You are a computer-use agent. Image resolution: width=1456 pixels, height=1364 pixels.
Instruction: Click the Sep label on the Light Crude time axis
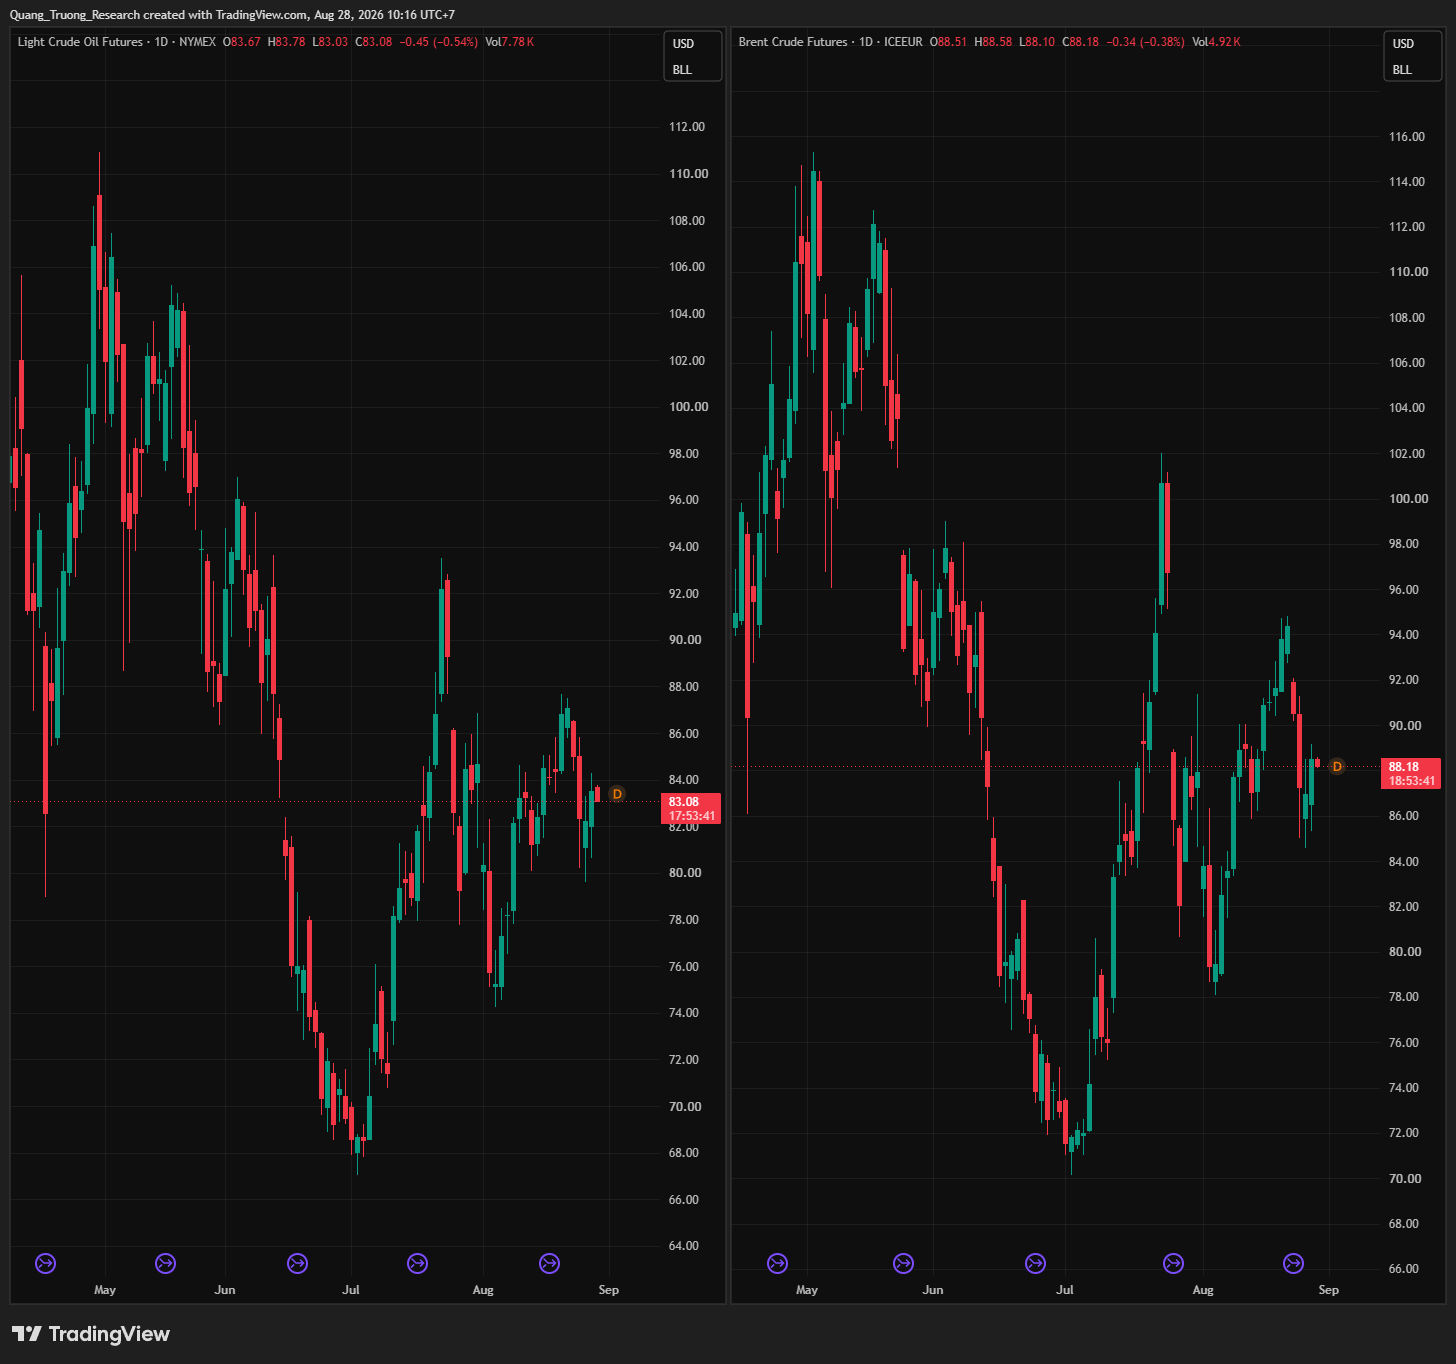click(x=609, y=1290)
